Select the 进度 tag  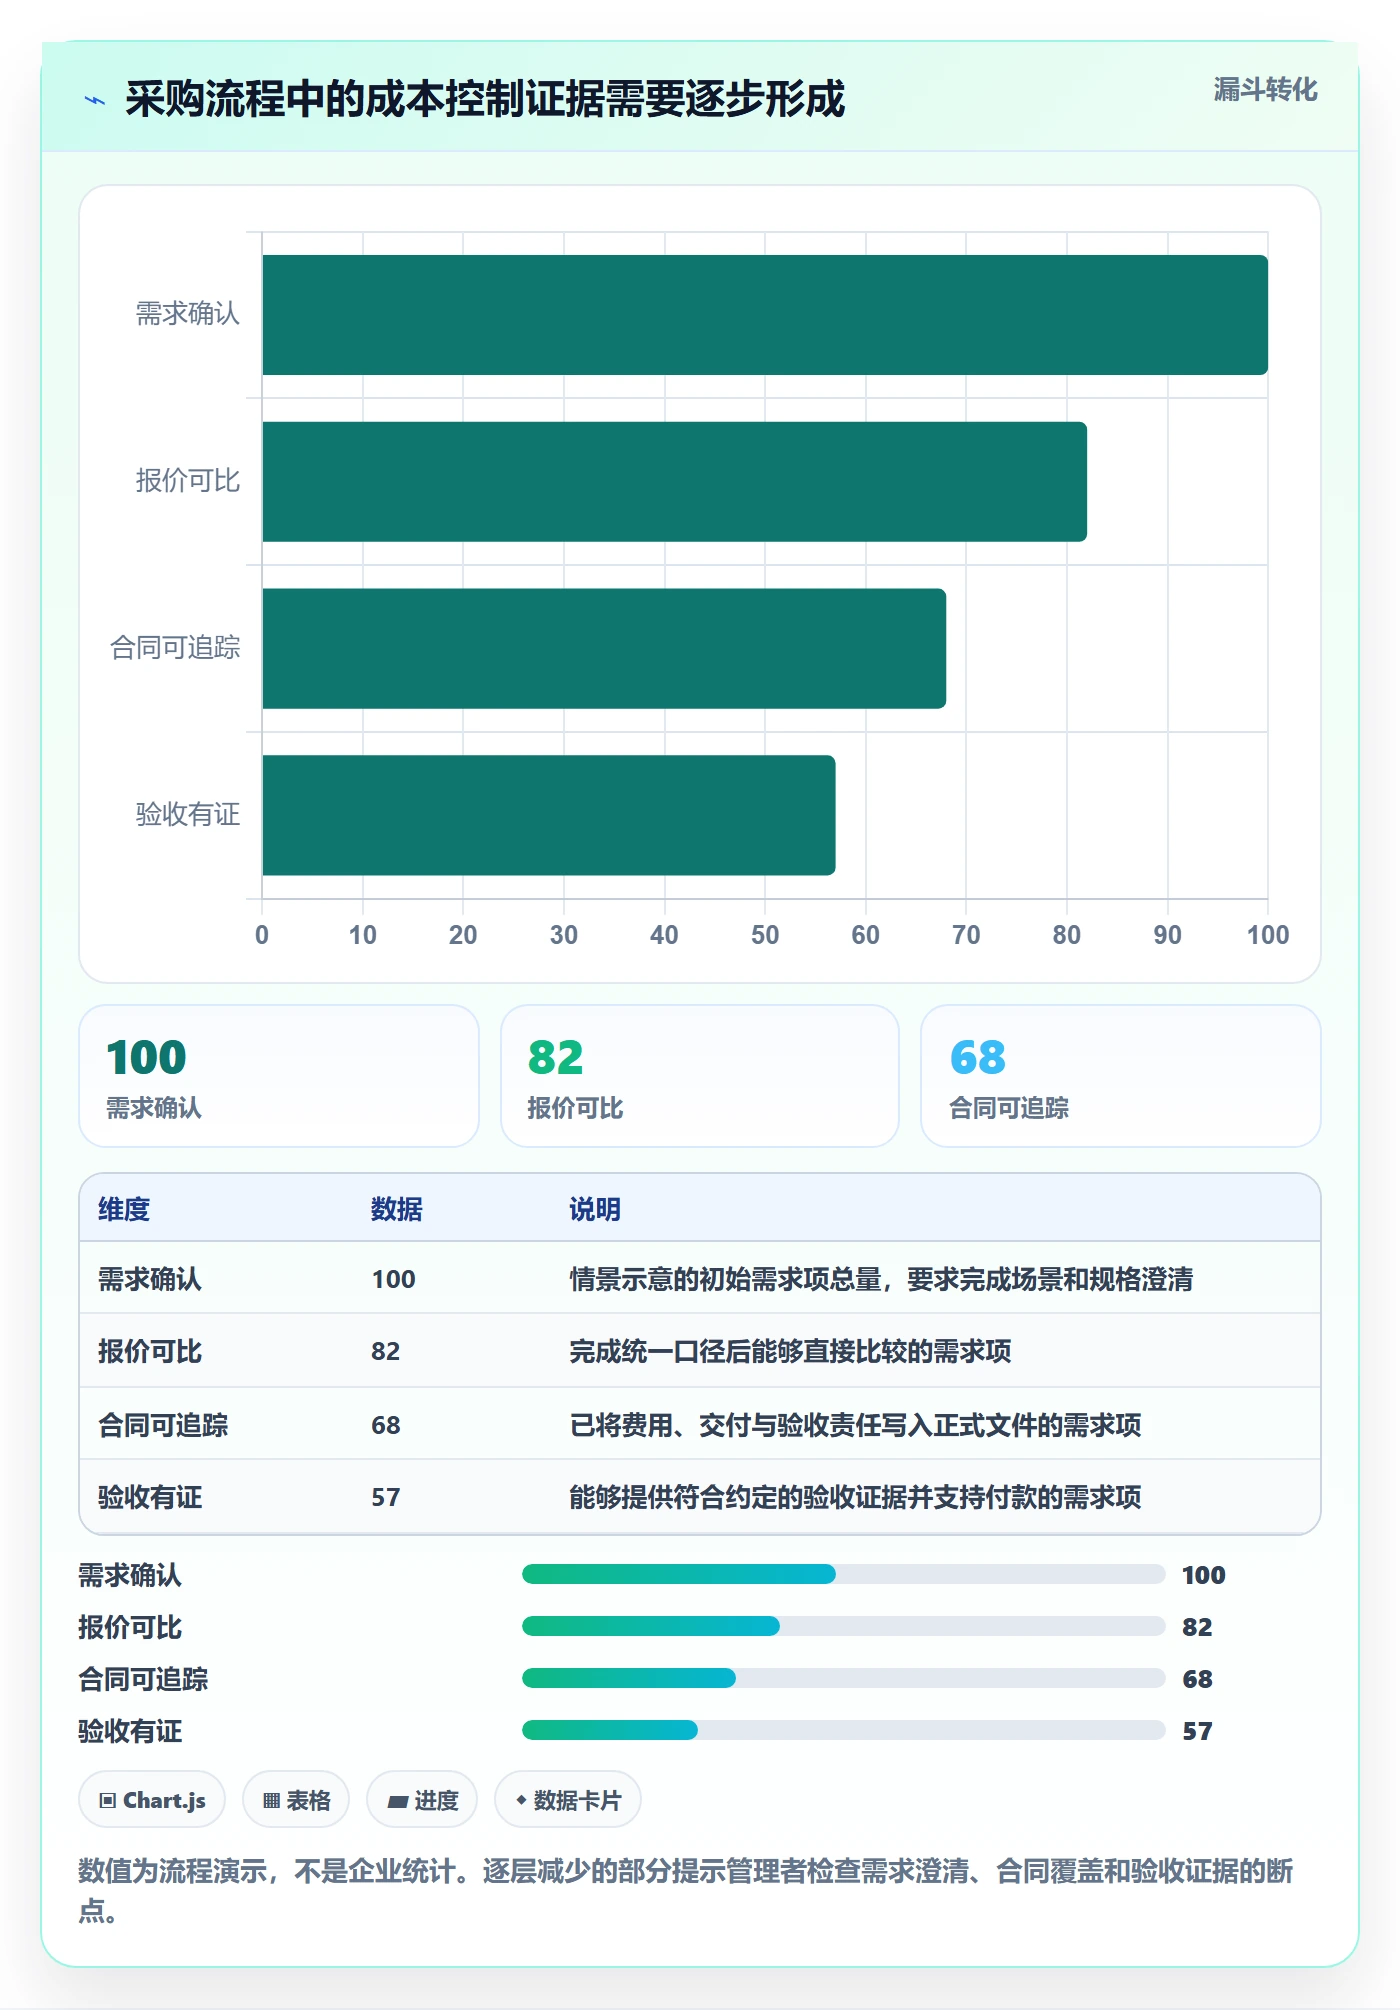[x=422, y=1800]
